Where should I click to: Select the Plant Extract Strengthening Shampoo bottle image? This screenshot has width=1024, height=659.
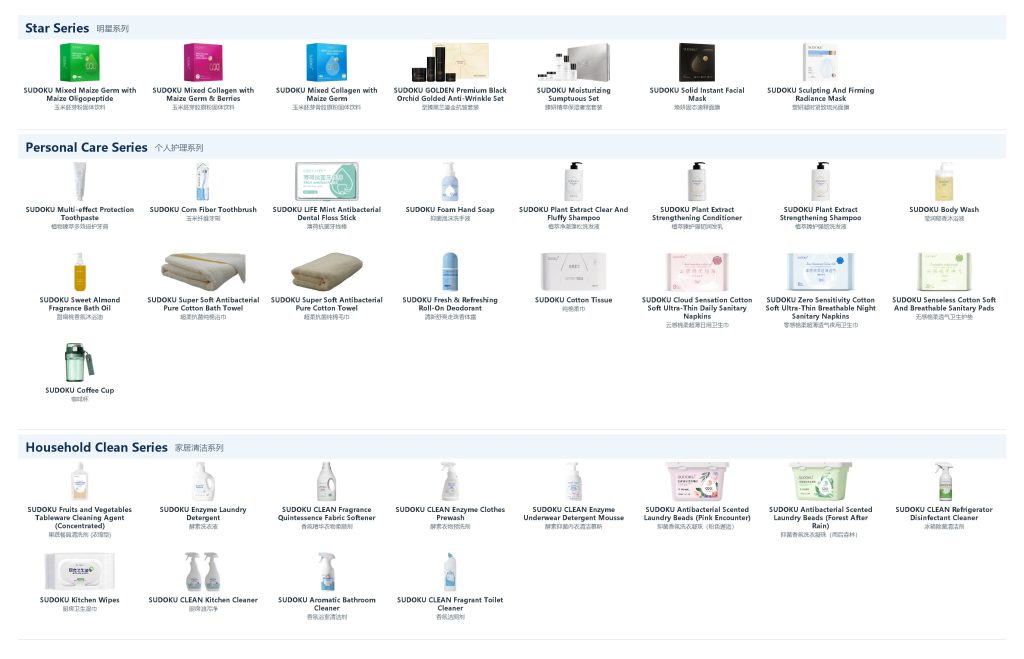click(x=820, y=182)
